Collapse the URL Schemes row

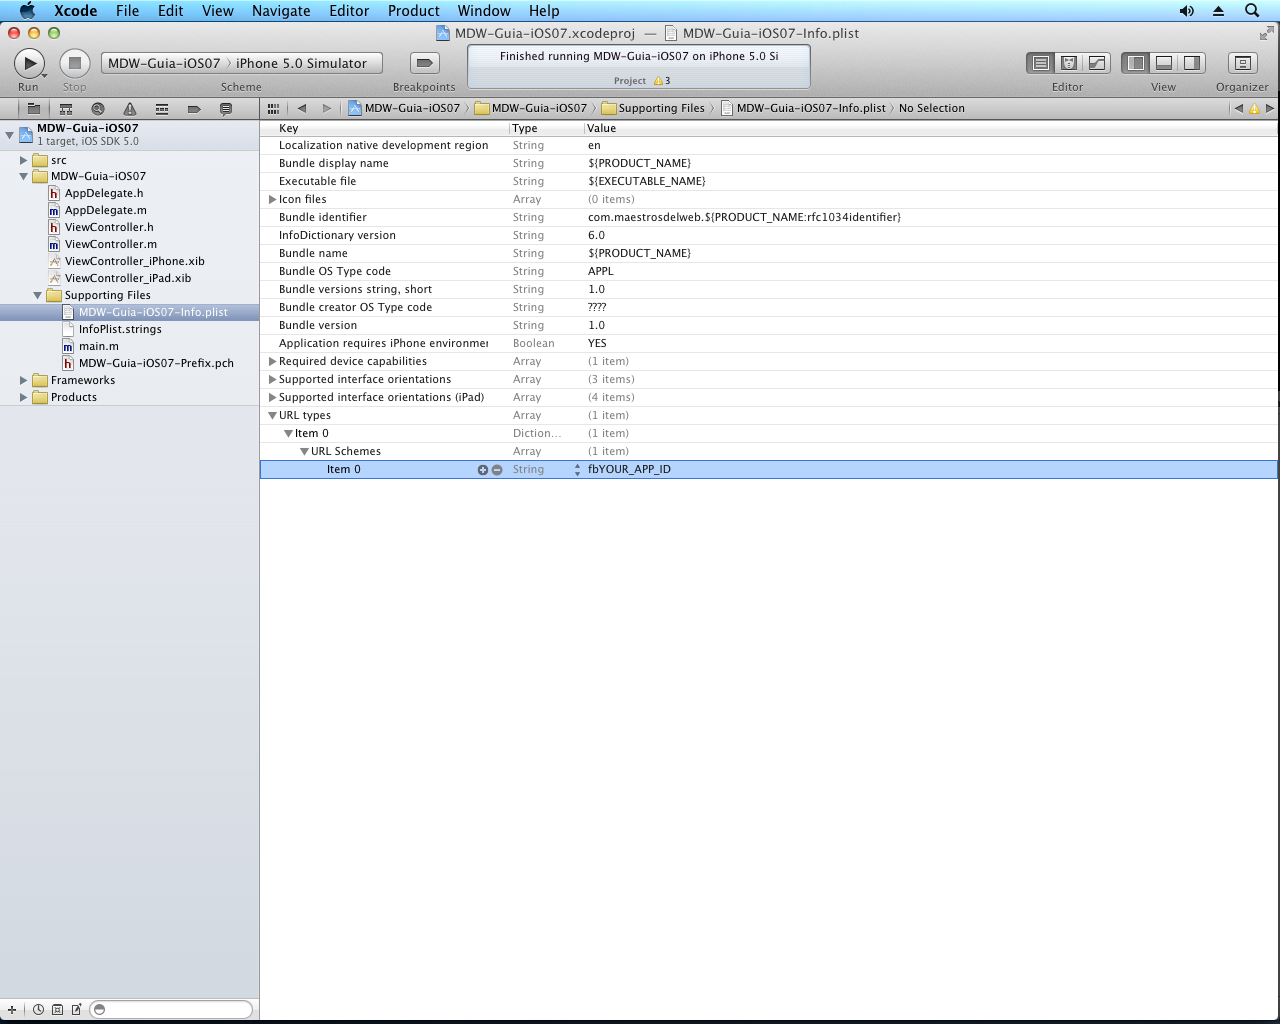coord(304,452)
